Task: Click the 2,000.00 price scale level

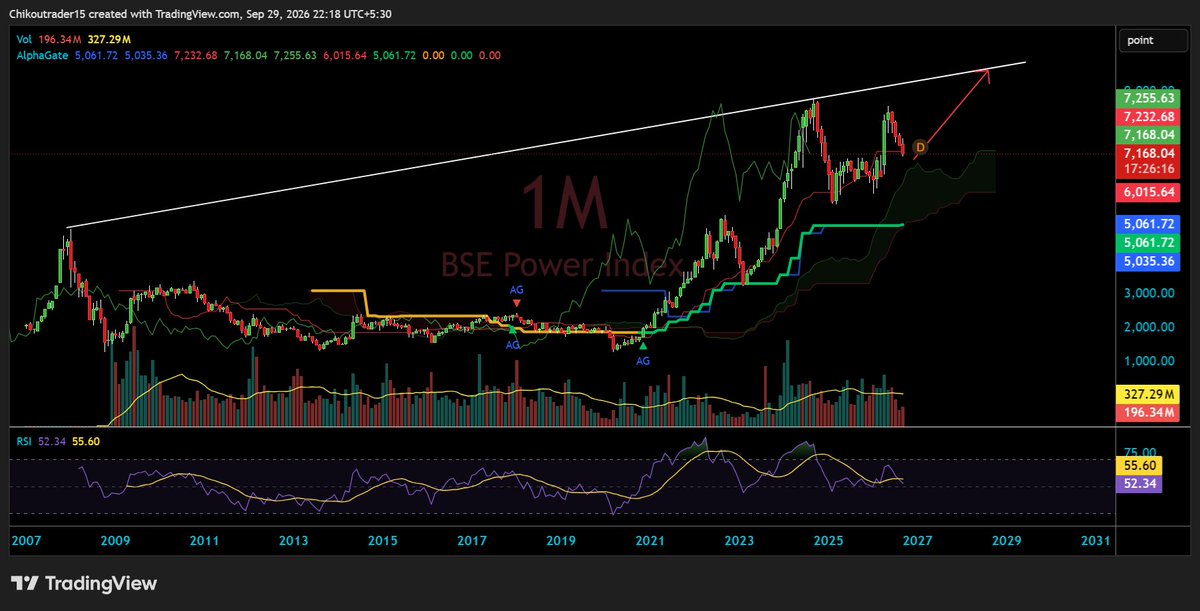Action: click(x=1148, y=327)
